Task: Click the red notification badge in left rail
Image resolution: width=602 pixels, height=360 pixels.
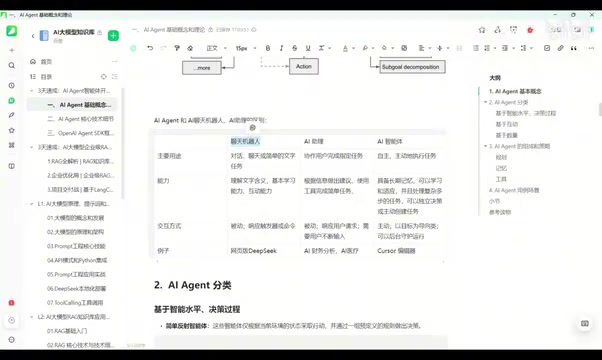Action: 12,303
